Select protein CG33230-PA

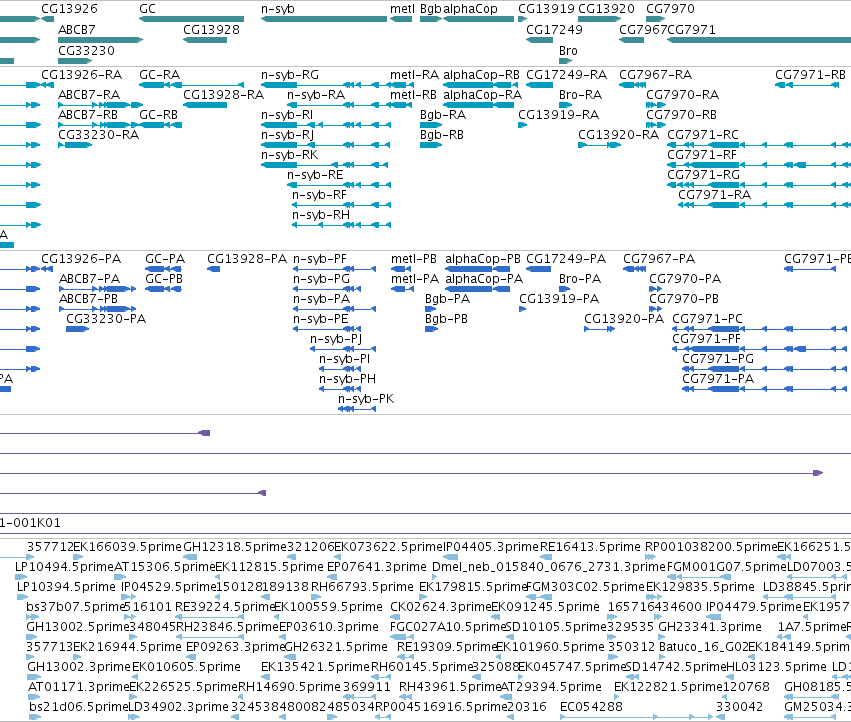click(x=77, y=329)
